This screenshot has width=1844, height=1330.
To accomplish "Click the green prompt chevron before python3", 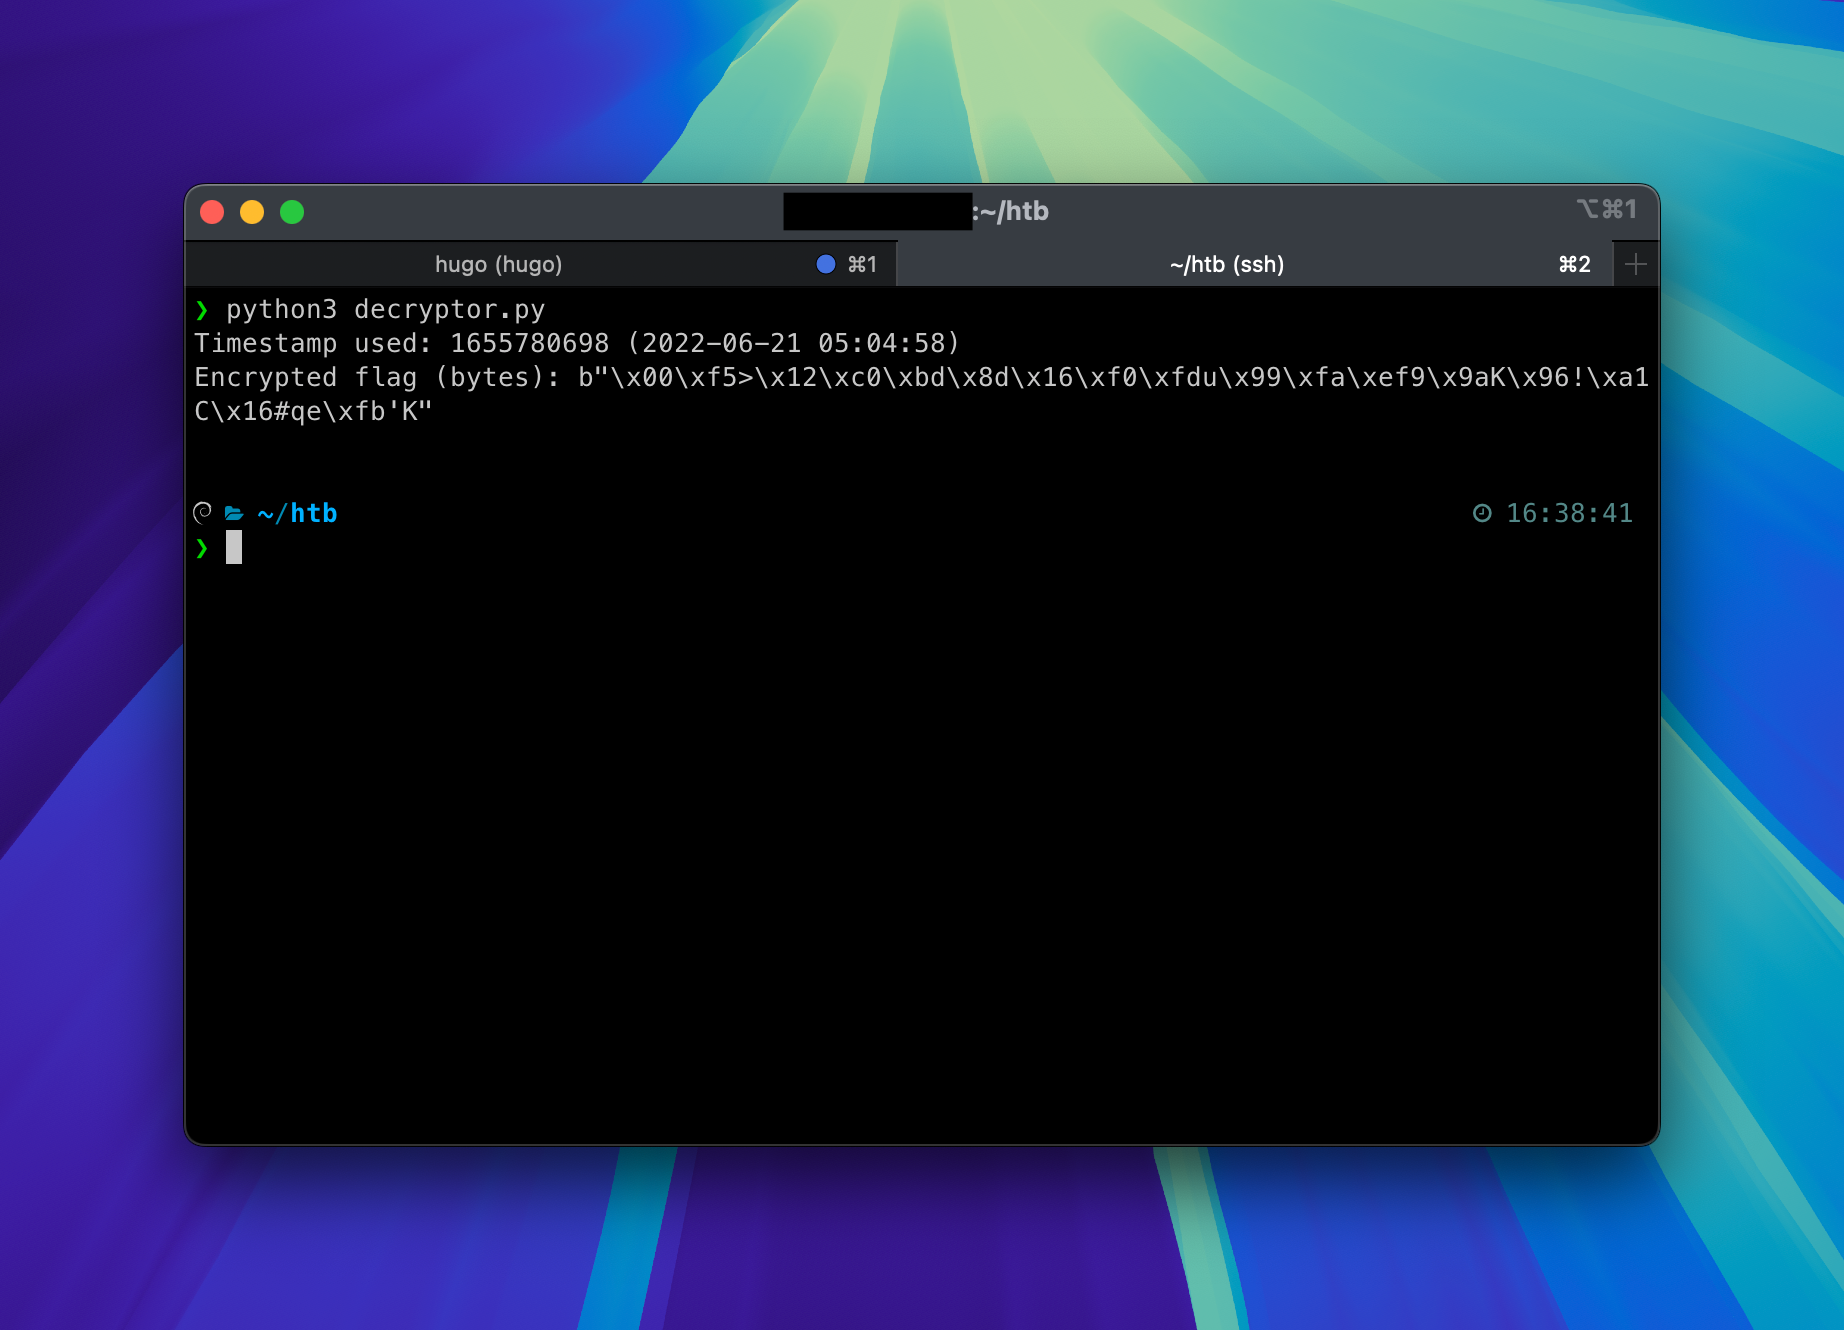I will point(202,310).
